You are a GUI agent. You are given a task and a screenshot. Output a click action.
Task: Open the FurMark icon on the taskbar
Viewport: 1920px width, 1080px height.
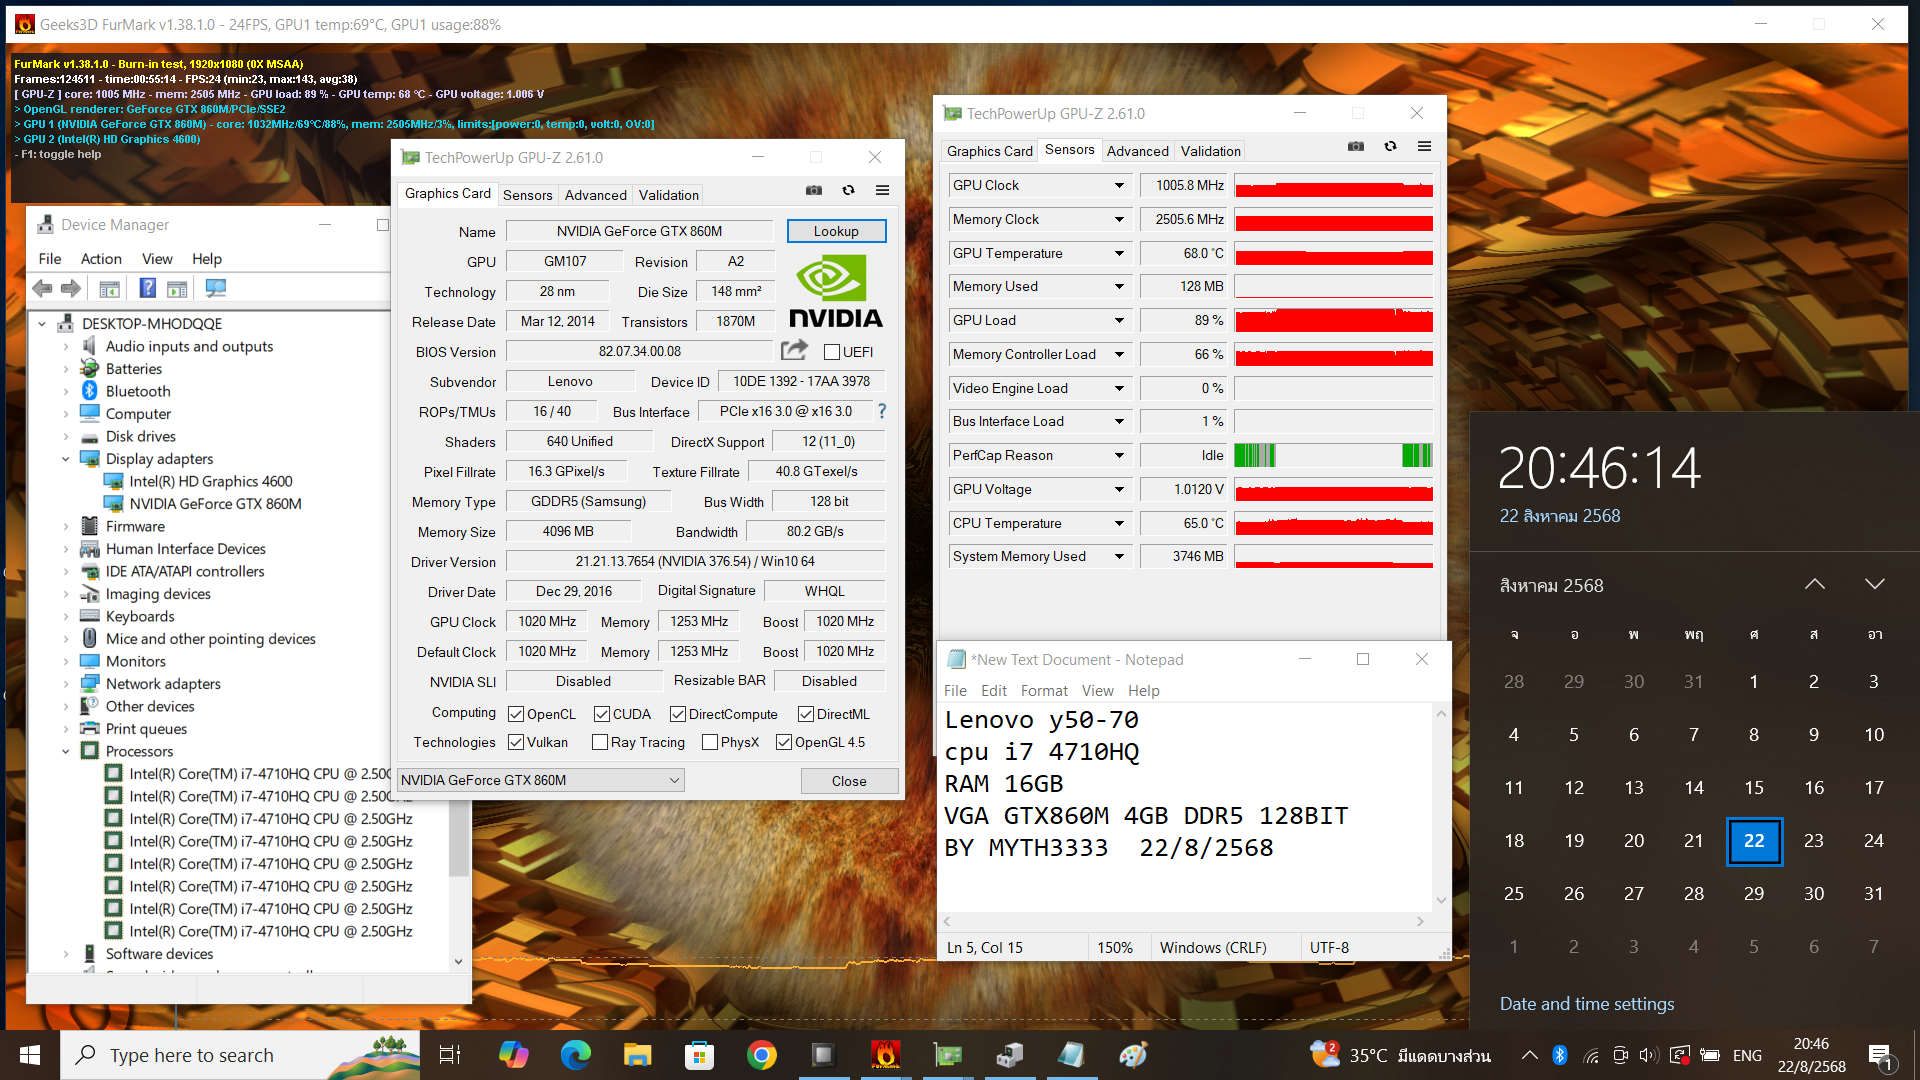point(885,1054)
